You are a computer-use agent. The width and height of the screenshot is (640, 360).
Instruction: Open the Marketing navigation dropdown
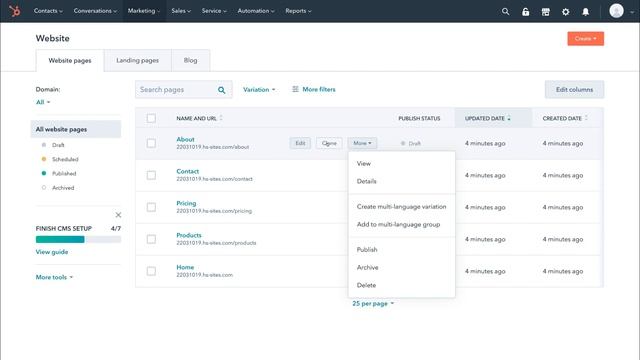tap(144, 11)
